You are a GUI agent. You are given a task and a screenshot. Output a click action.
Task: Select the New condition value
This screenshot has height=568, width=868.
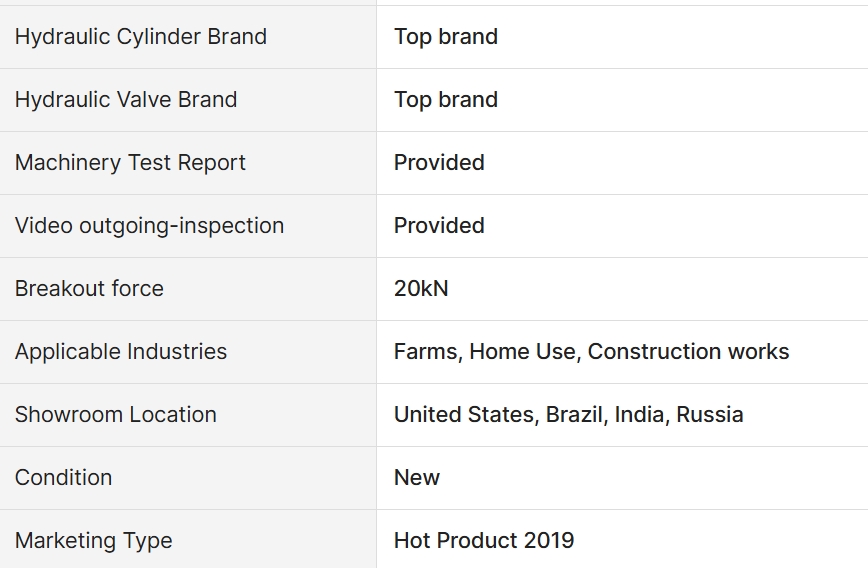tap(417, 478)
